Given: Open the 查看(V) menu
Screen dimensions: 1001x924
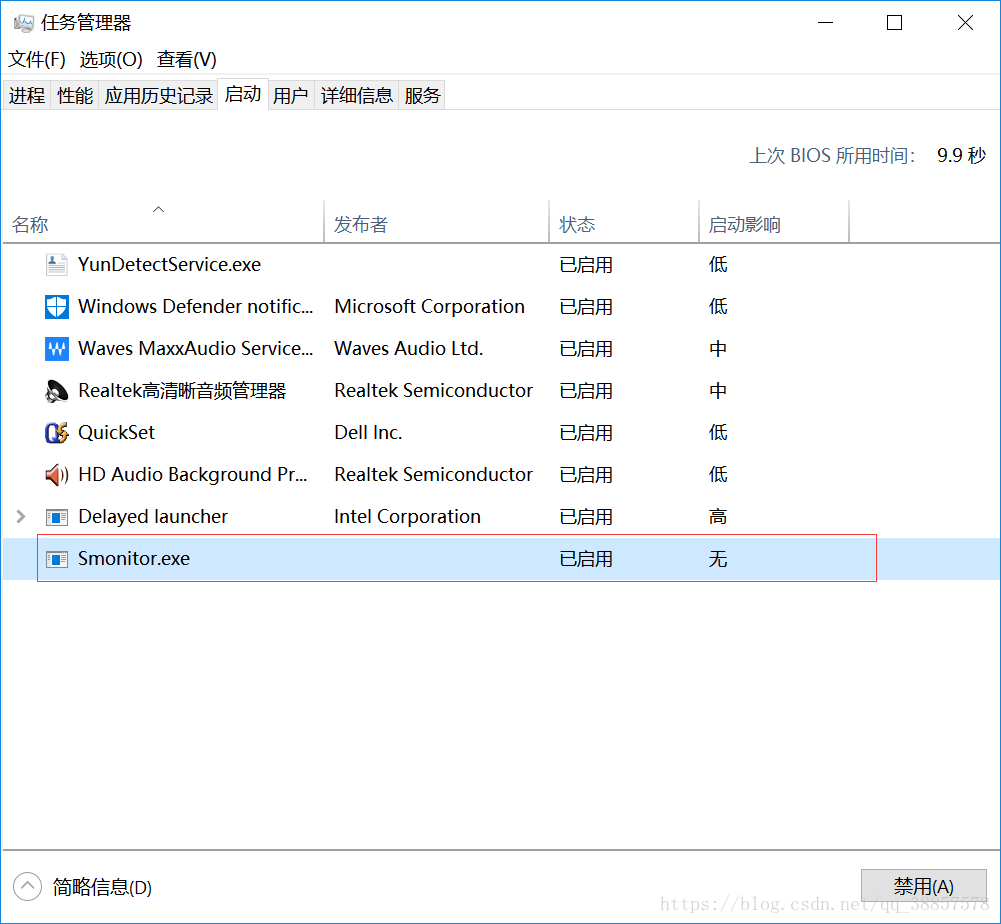Looking at the screenshot, I should [x=186, y=59].
